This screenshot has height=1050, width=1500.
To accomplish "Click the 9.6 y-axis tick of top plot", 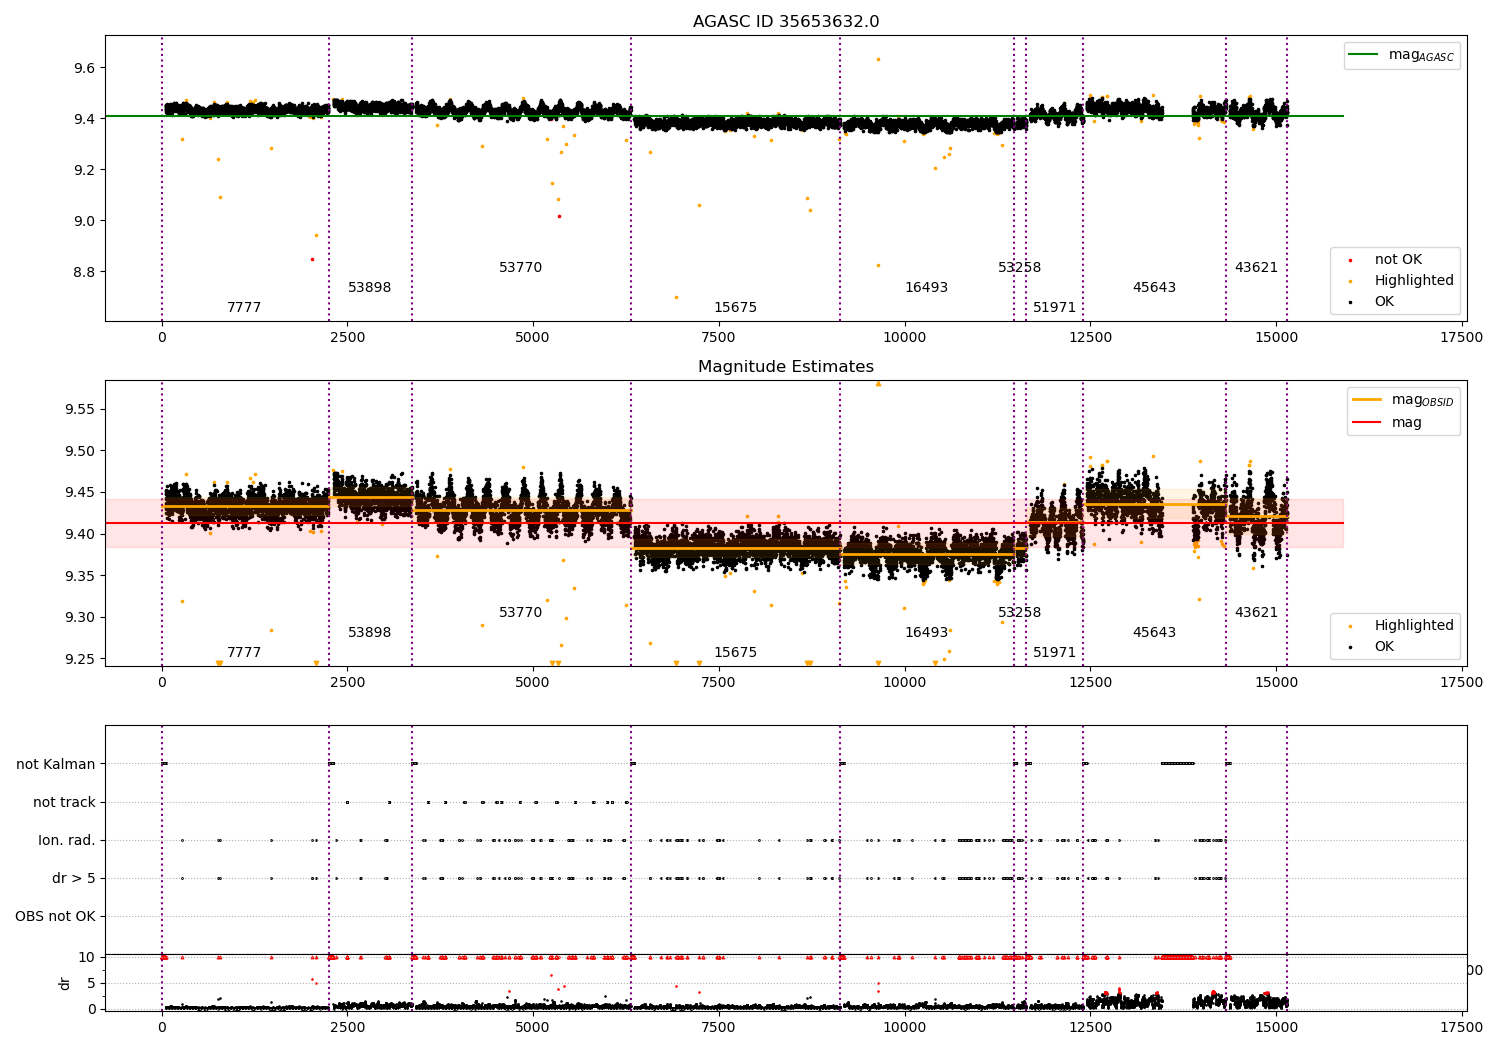I will click(x=85, y=68).
